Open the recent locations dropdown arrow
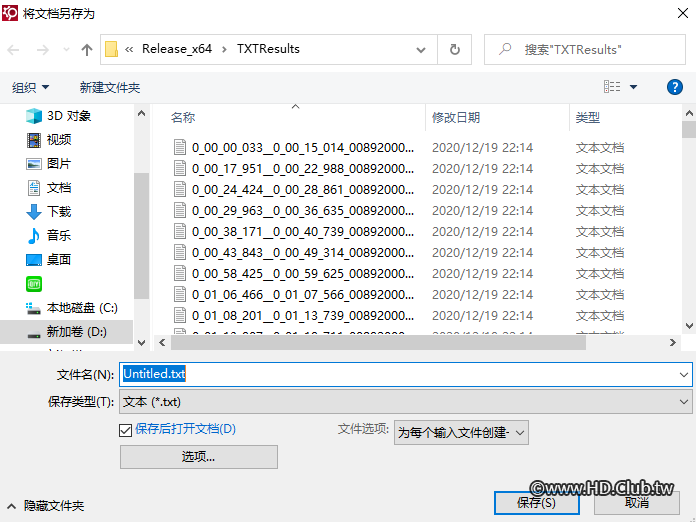The height and width of the screenshot is (522, 696). 66,50
